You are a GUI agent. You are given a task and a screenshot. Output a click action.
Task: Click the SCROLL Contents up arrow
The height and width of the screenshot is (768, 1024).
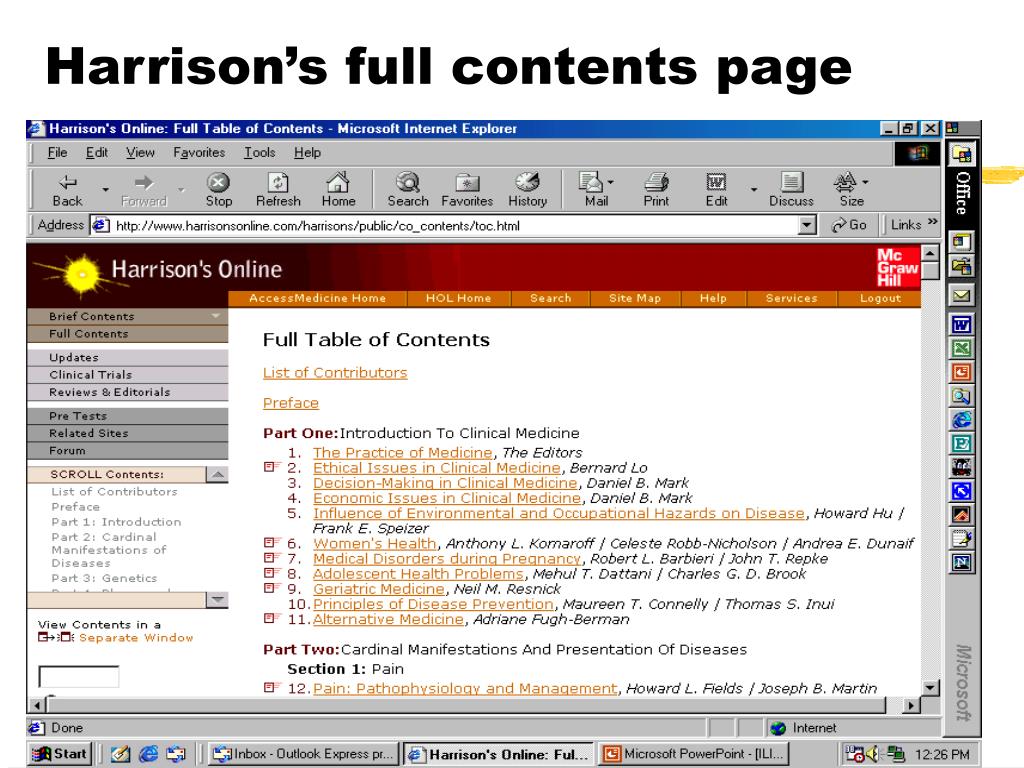tap(217, 474)
